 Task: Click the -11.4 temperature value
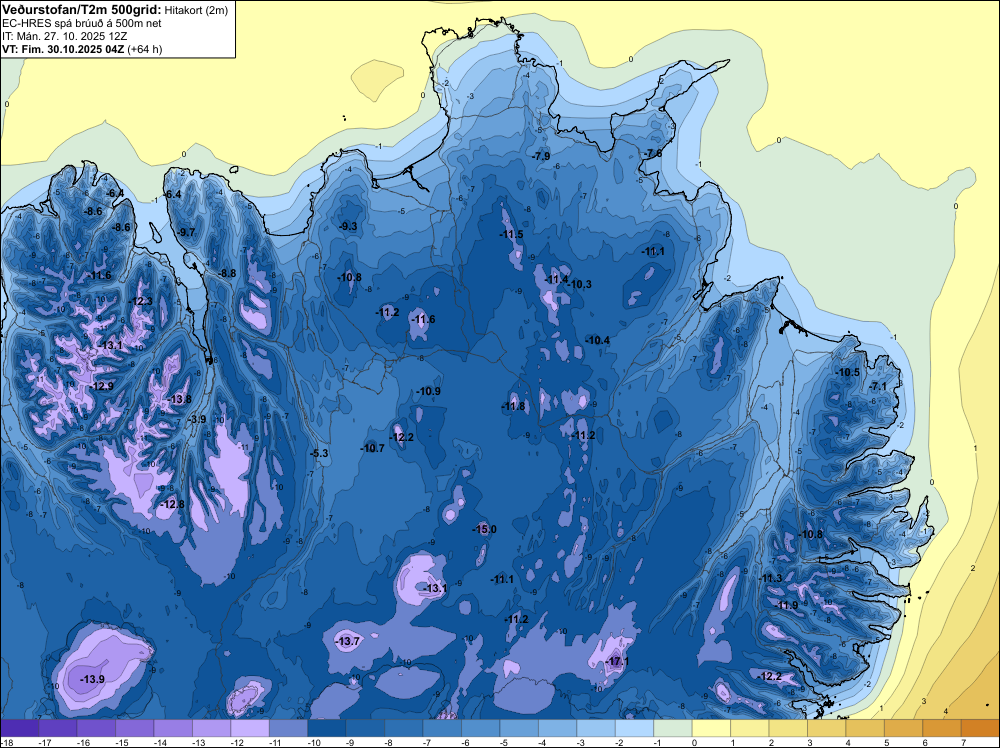point(556,279)
